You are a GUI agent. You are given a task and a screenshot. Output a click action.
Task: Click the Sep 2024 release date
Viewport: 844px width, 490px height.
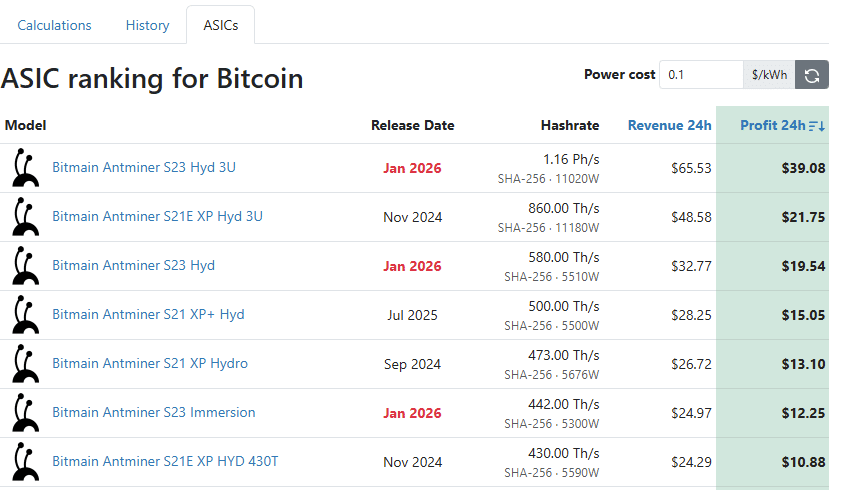click(412, 365)
